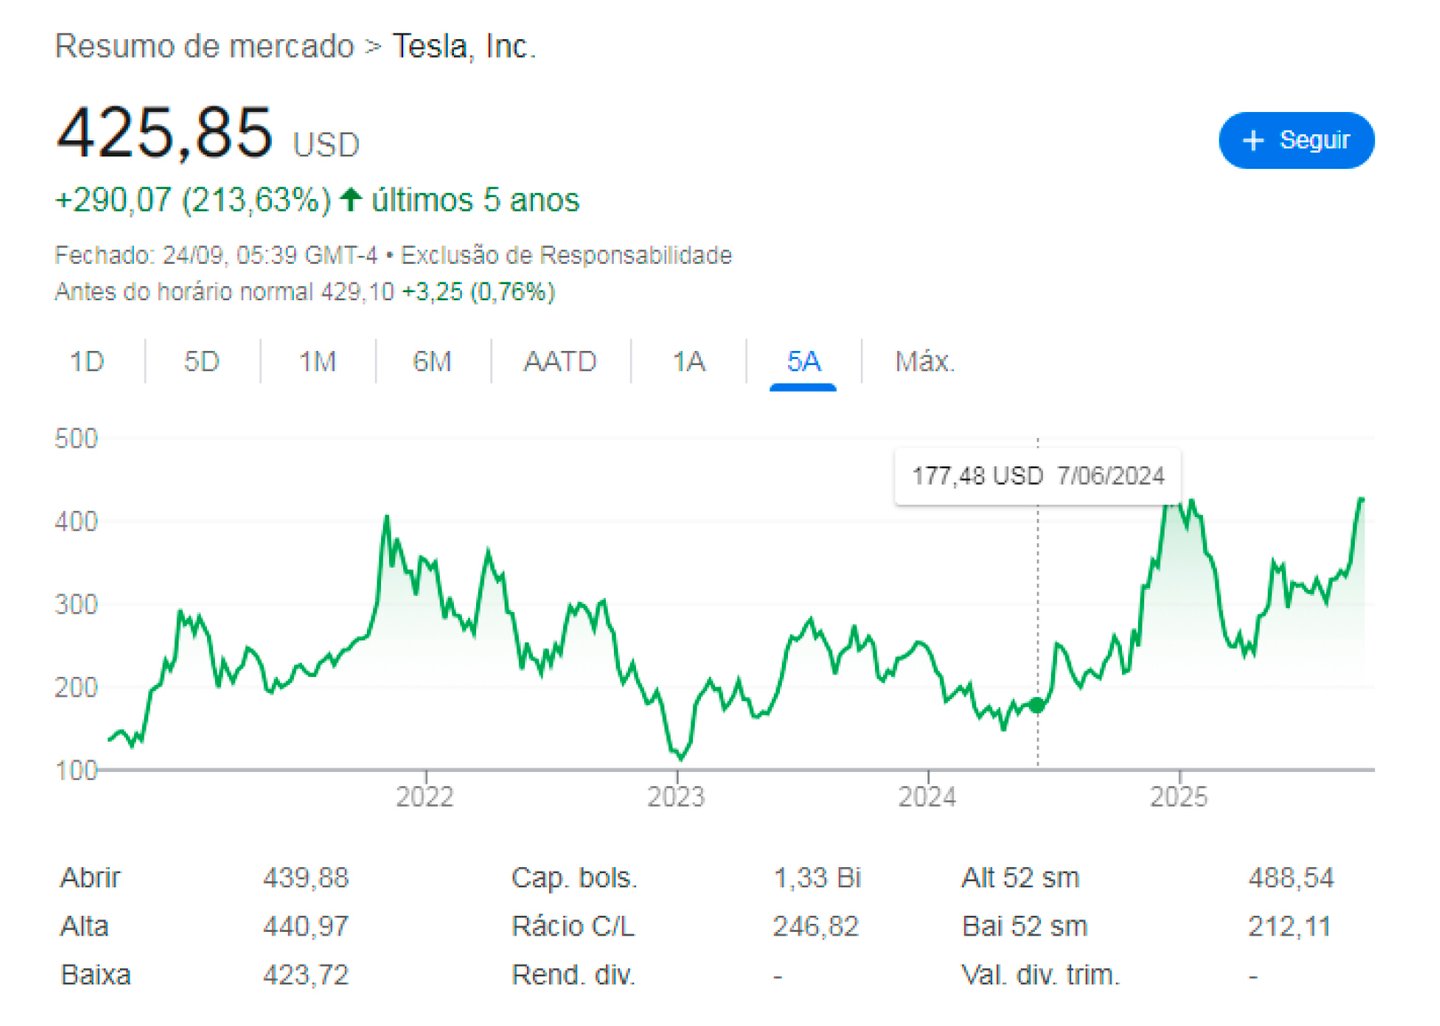Choose the AATD year-to-date tab
Screen dimensions: 1440x1026
tap(560, 361)
